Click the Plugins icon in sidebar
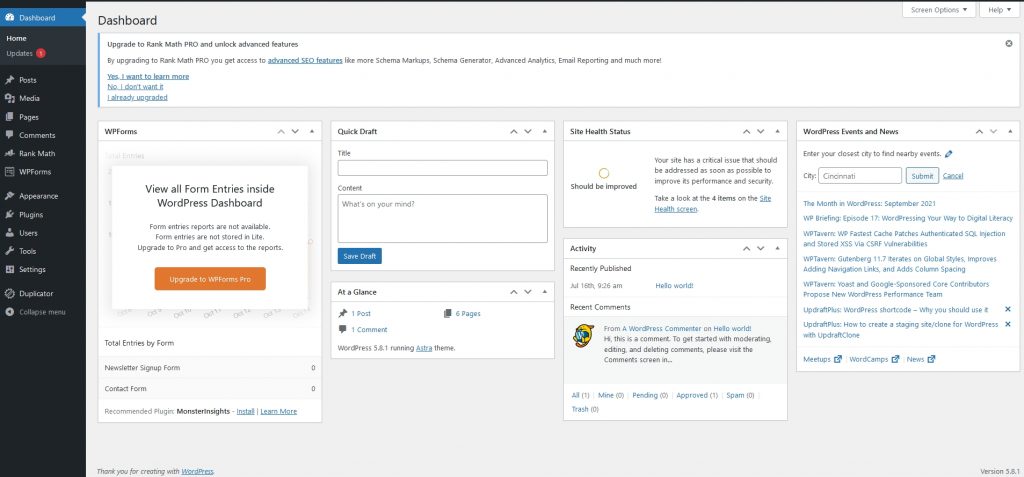This screenshot has height=477, width=1024. pos(10,214)
